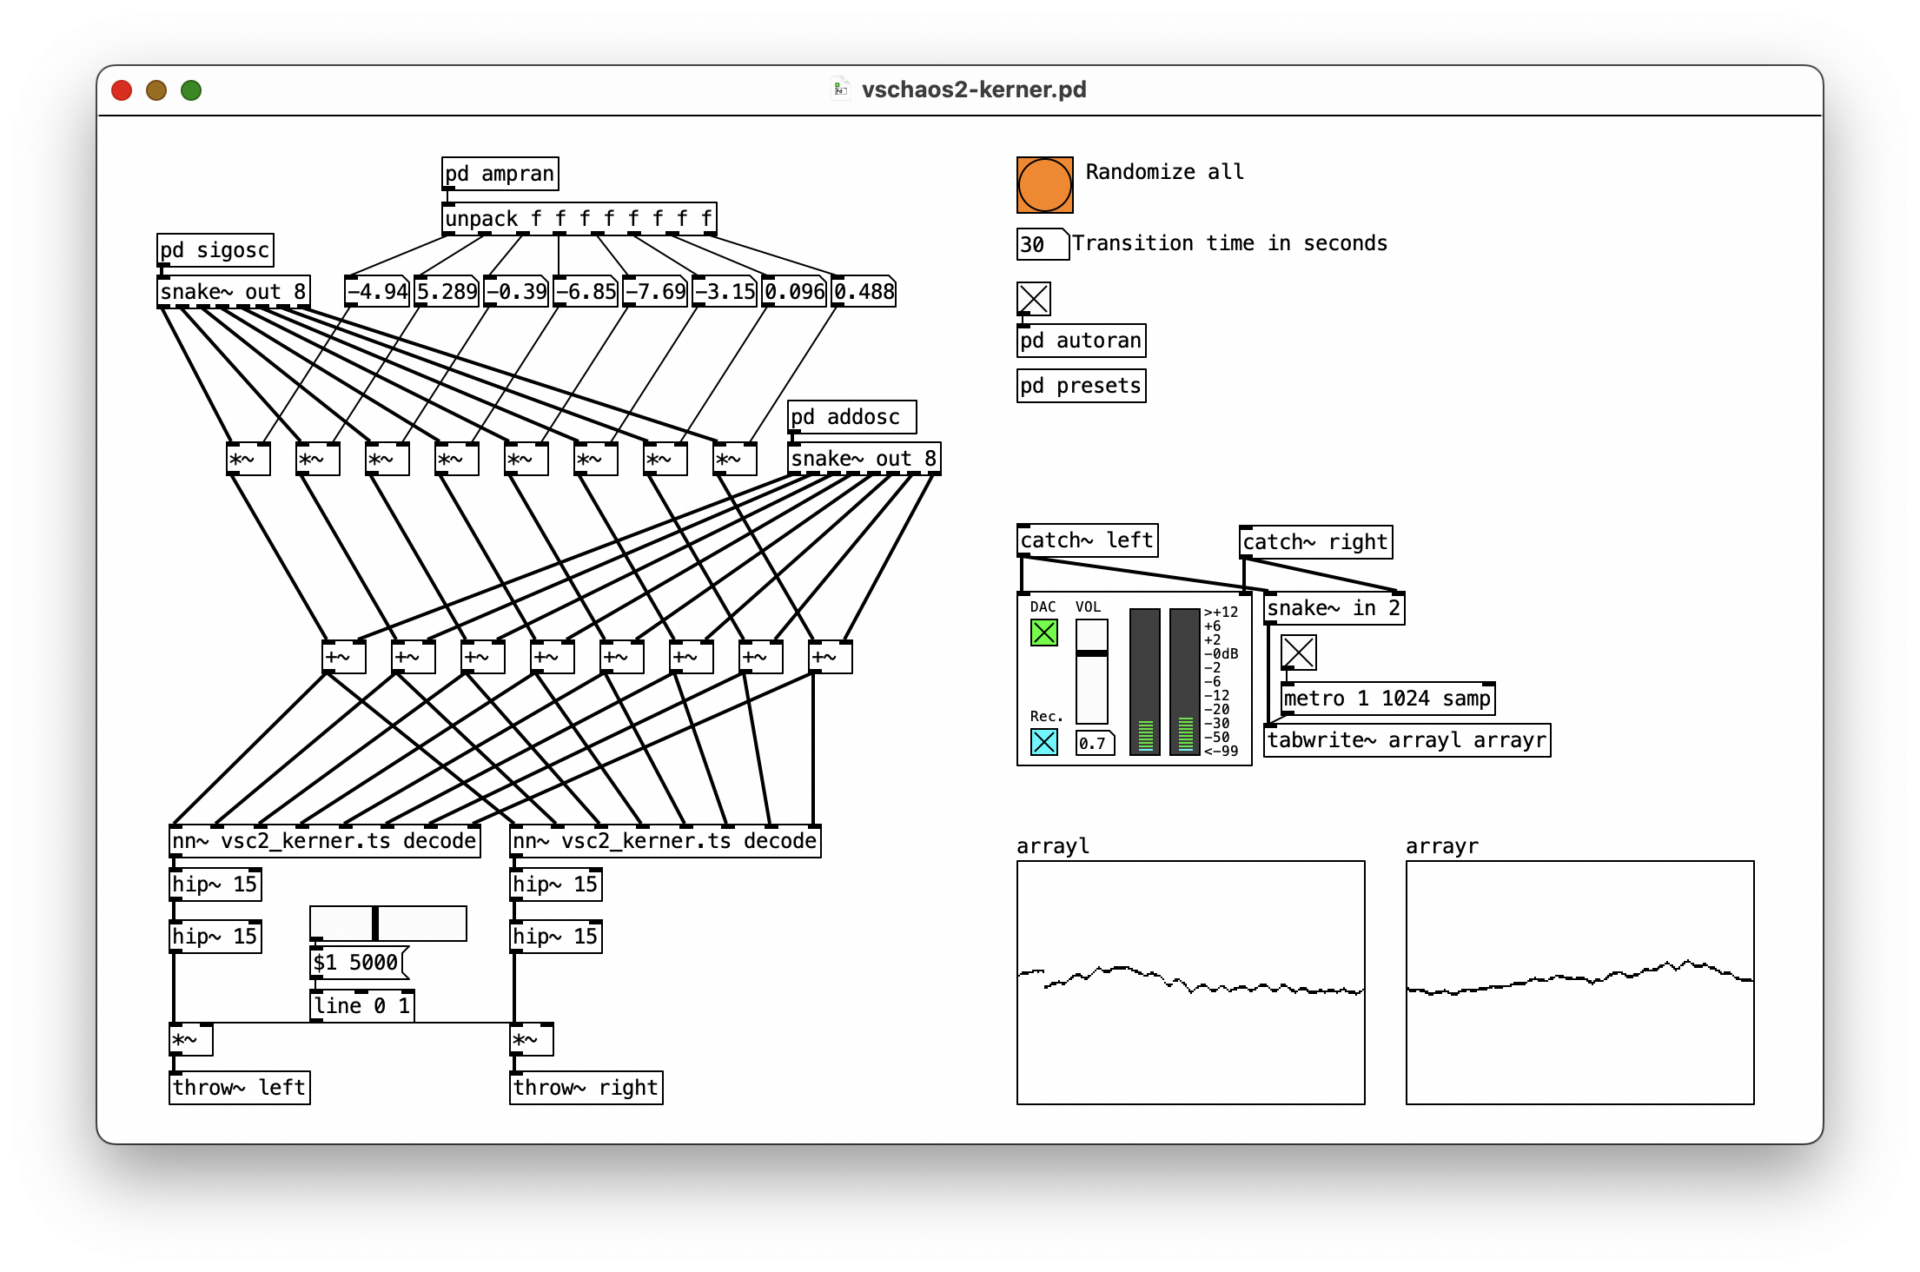Click the VOL vertical slider

1091,671
